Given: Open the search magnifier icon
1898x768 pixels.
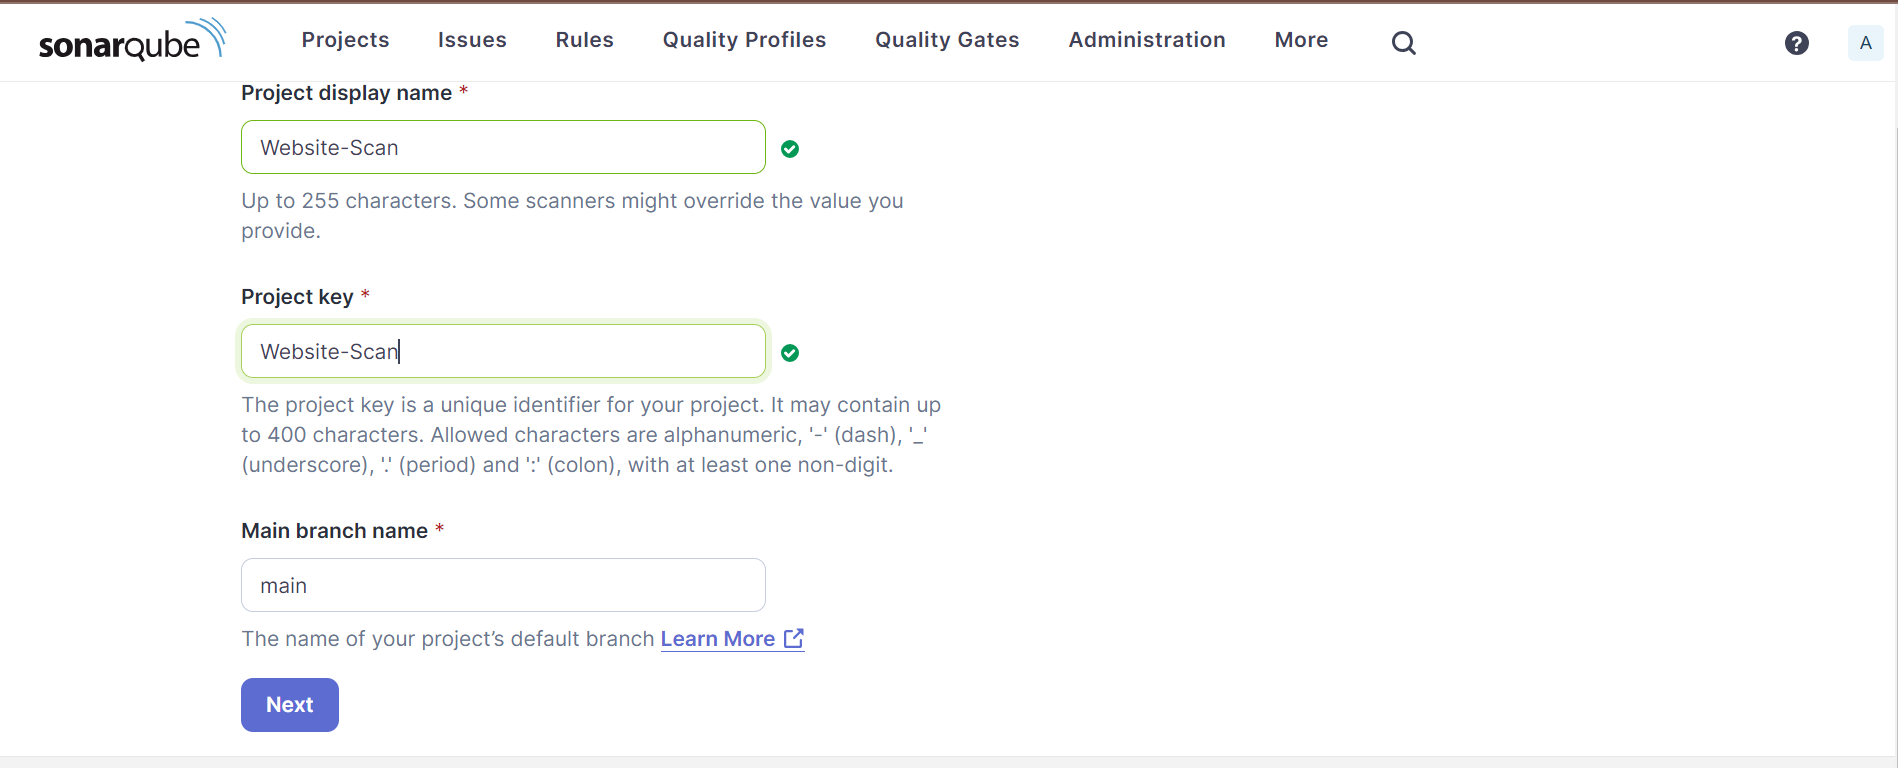Looking at the screenshot, I should pos(1404,42).
